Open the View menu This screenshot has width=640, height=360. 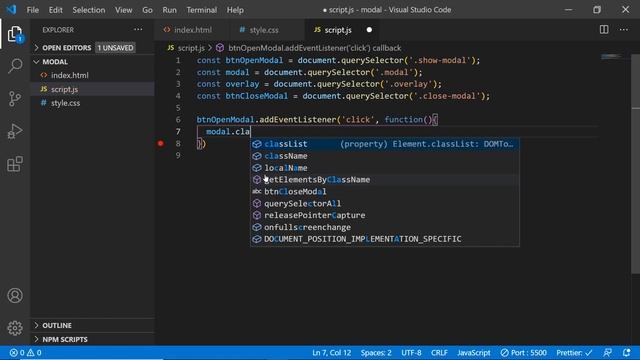[x=123, y=10]
